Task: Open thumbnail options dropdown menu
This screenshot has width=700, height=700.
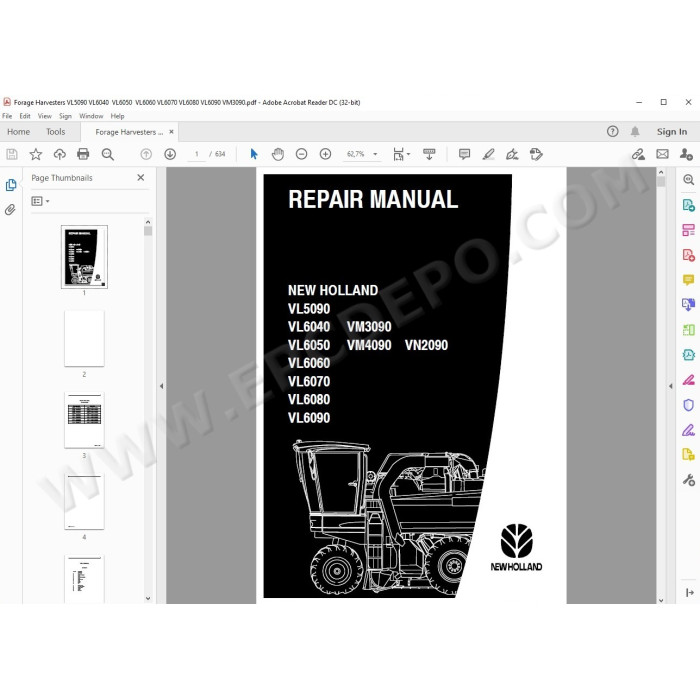Action: tap(40, 201)
